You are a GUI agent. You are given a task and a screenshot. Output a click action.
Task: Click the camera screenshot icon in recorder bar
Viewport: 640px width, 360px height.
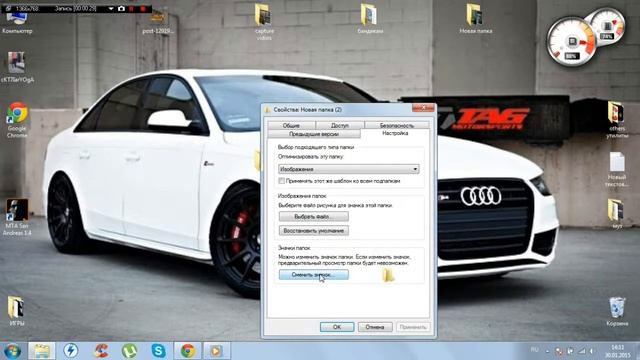click(x=121, y=8)
